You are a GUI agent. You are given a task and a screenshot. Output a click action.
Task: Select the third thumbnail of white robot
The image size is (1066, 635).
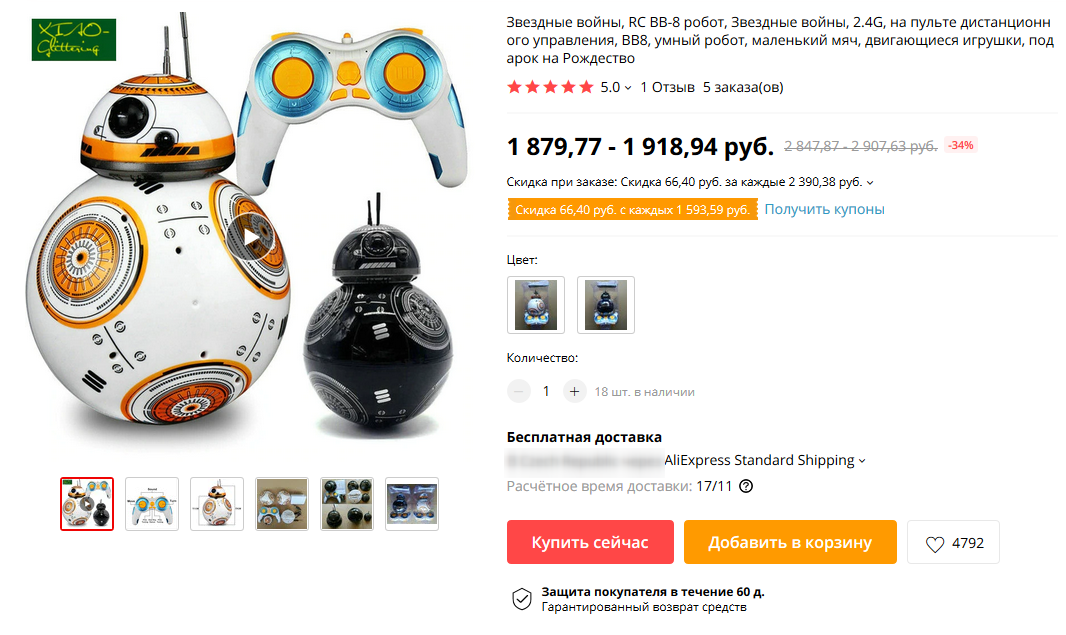[217, 504]
